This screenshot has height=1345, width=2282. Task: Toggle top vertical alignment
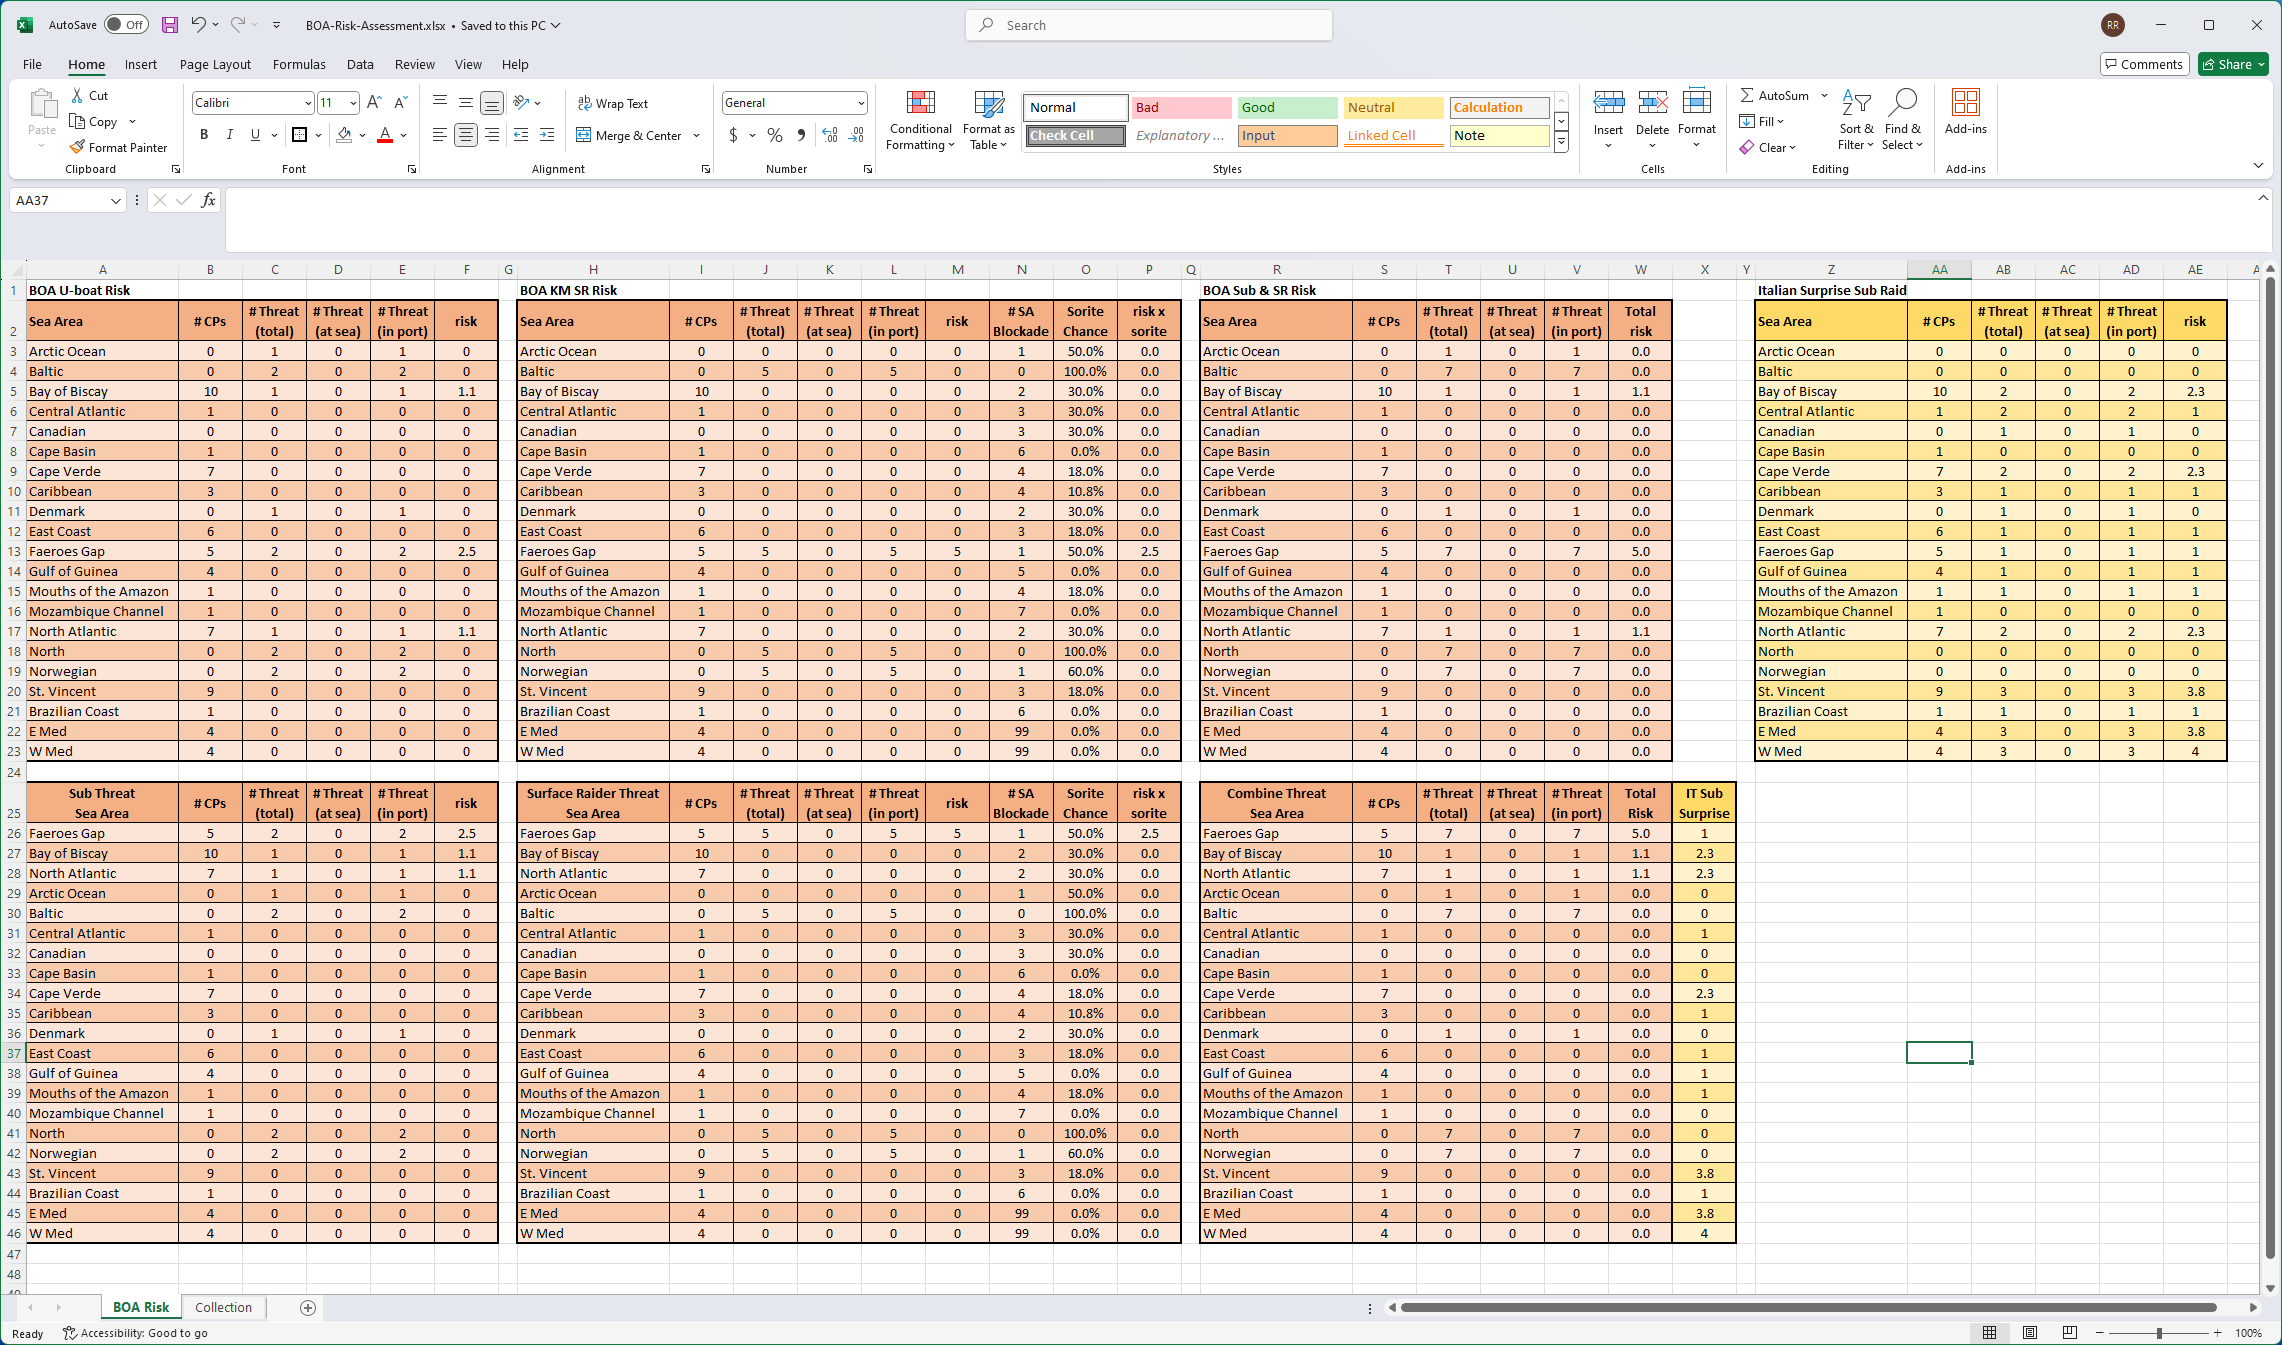[x=440, y=102]
